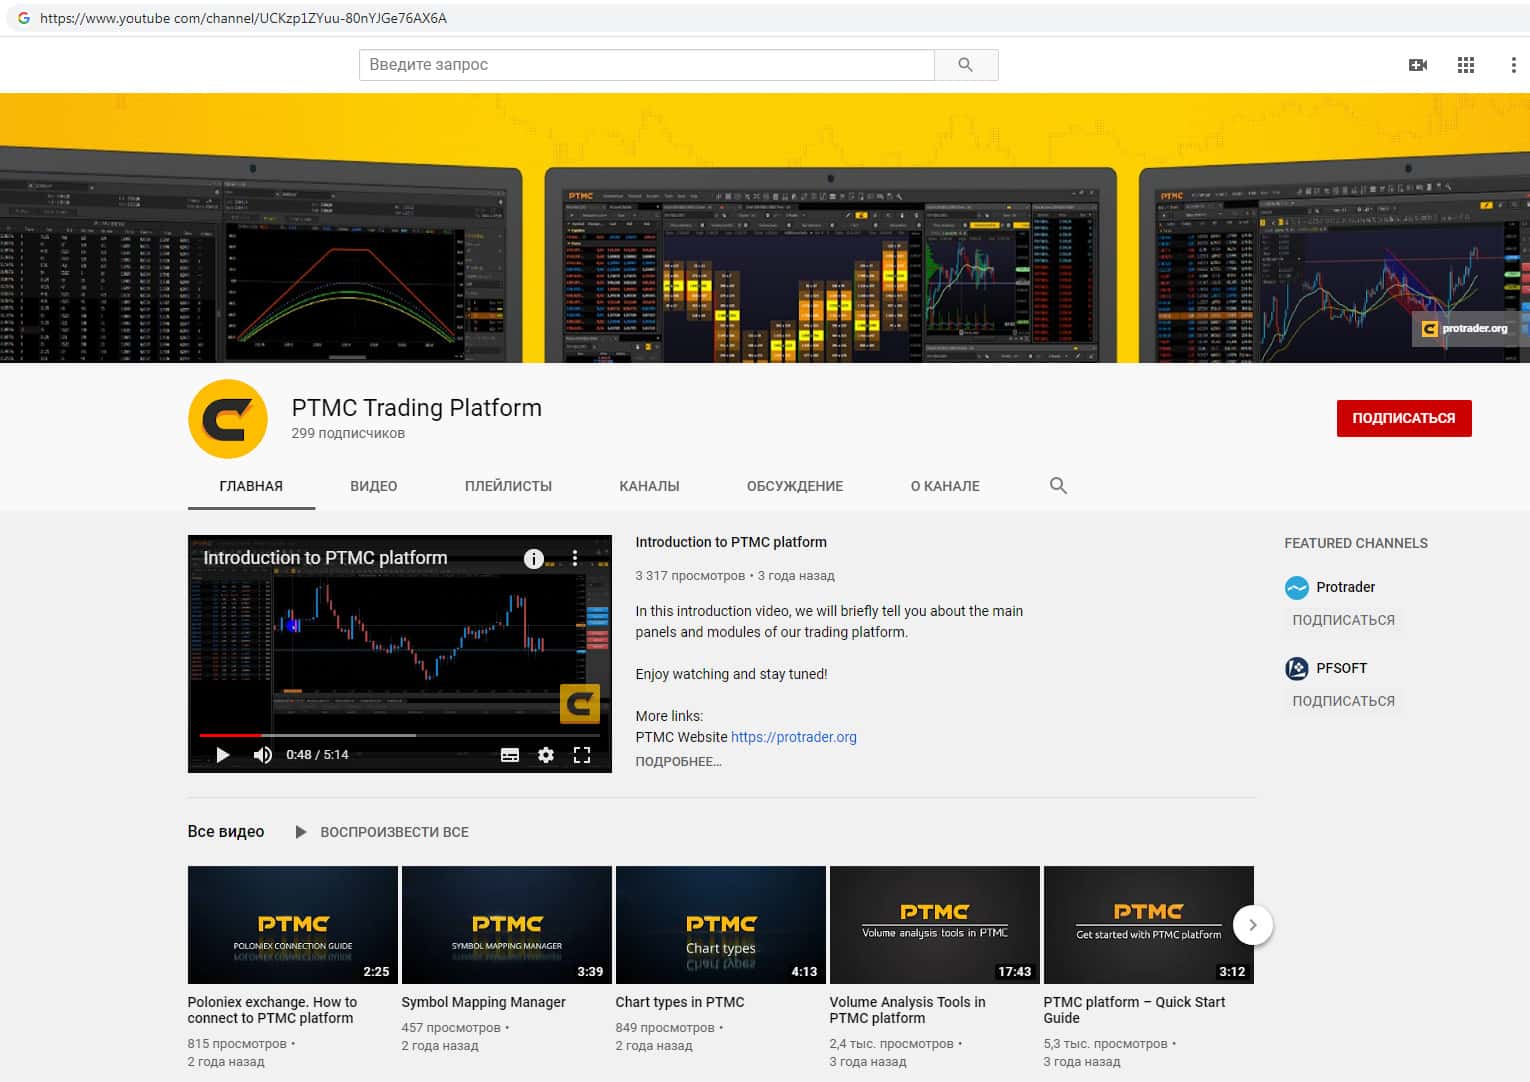Expand description with ПОДРОБНЕЕ
1530x1082 pixels.
click(x=678, y=762)
